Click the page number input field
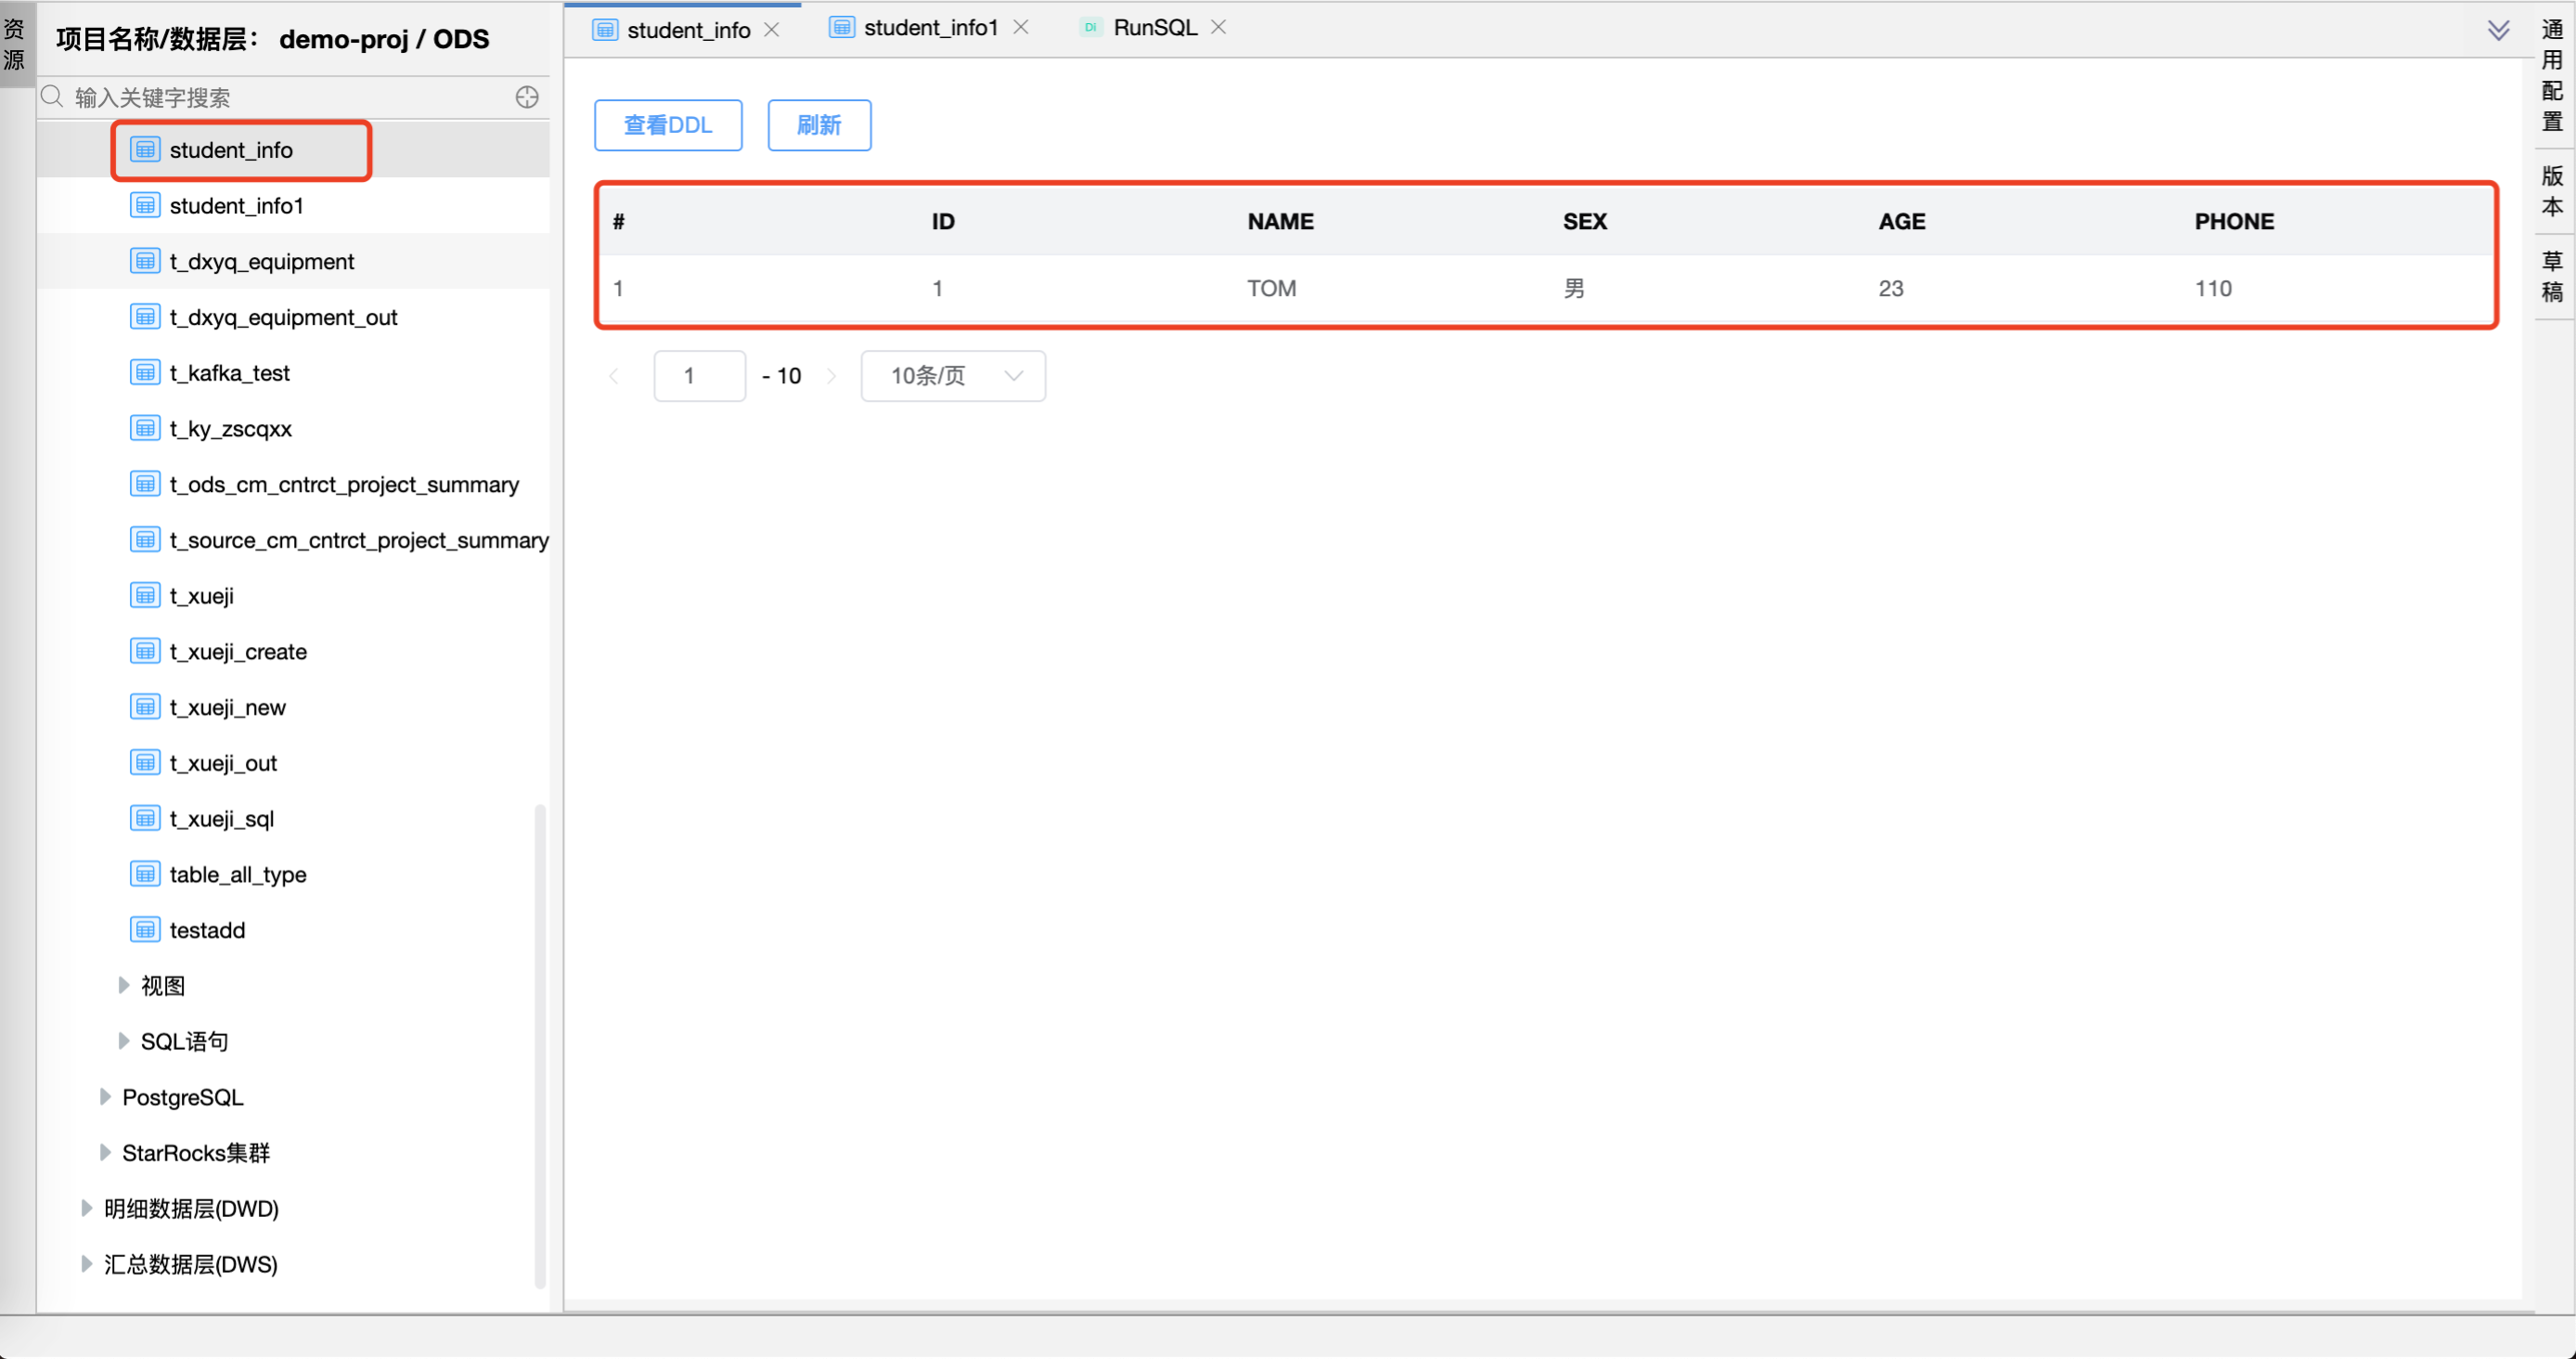Screen dimensions: 2576x1359 (699, 376)
